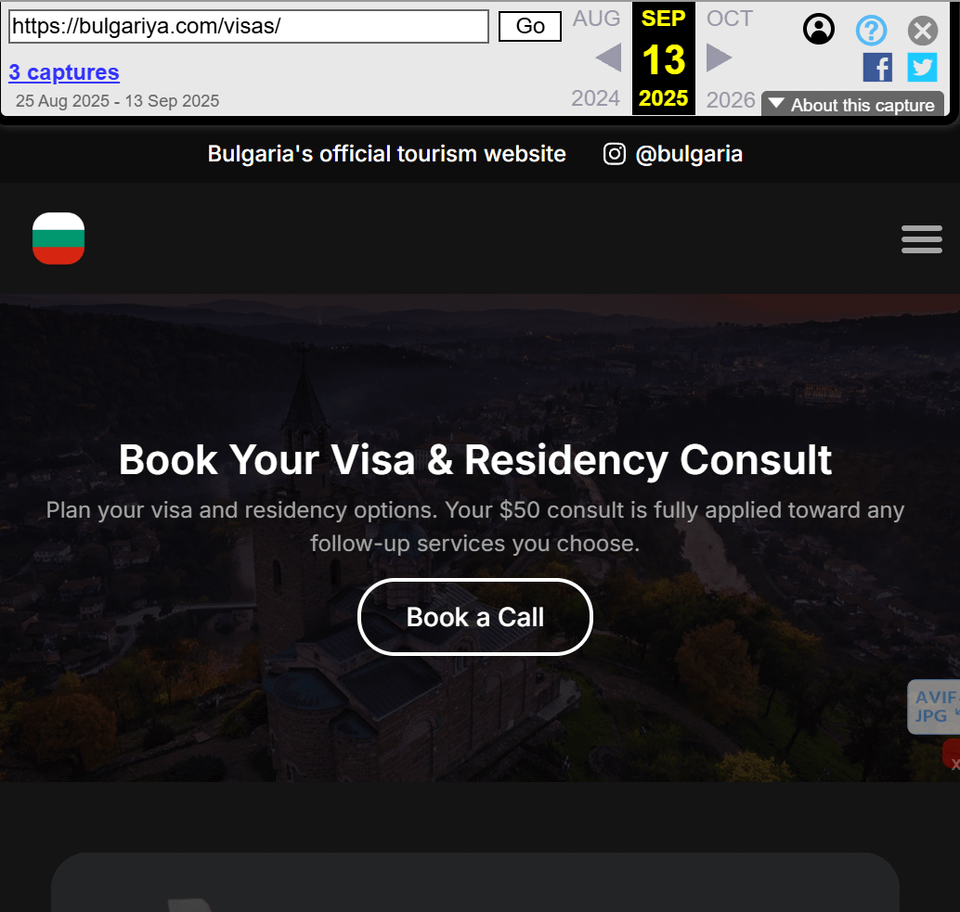Click the AVIF JPG converter badge

point(934,706)
